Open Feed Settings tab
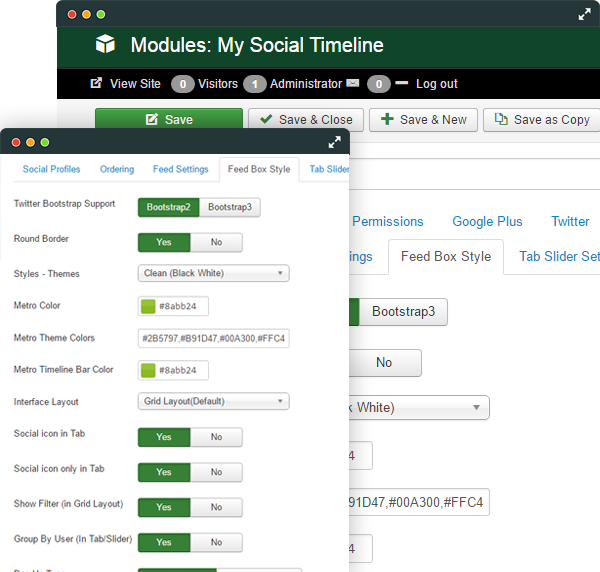The height and width of the screenshot is (572, 600). [x=181, y=169]
